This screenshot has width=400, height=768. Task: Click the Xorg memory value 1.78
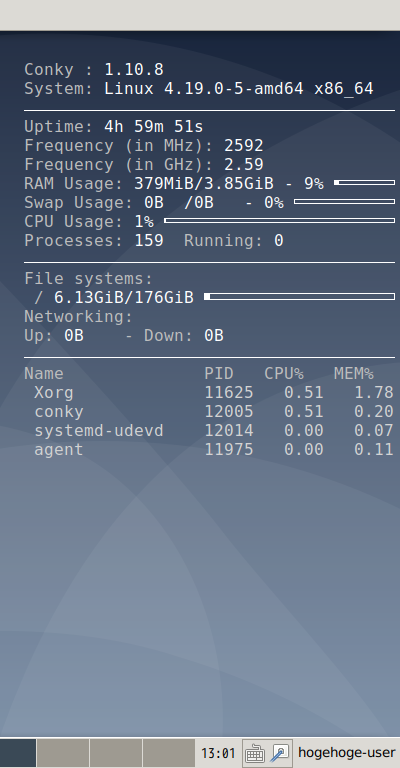374,393
